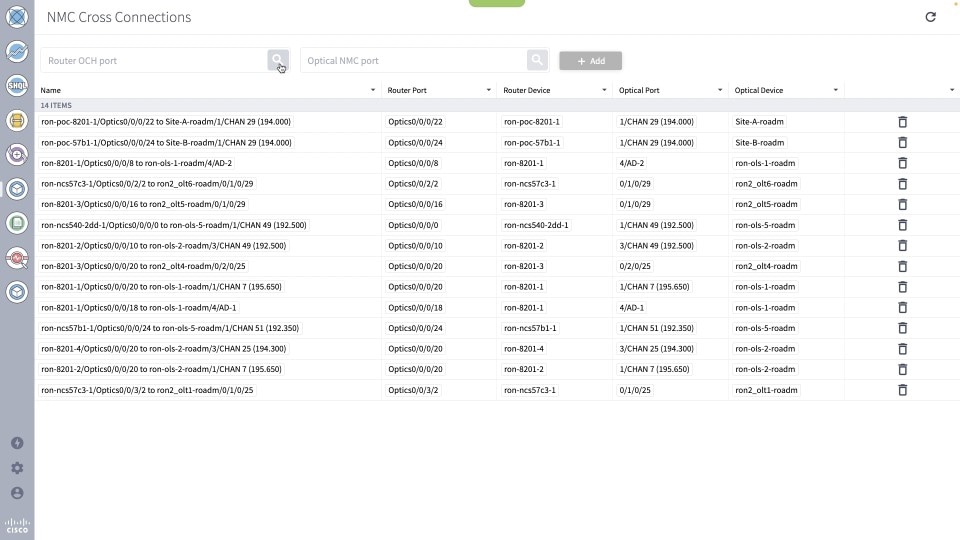Screen dimensions: 960x540
Task: Delete ron-8201-1 4/AD-2 cross connection
Action: click(x=902, y=163)
